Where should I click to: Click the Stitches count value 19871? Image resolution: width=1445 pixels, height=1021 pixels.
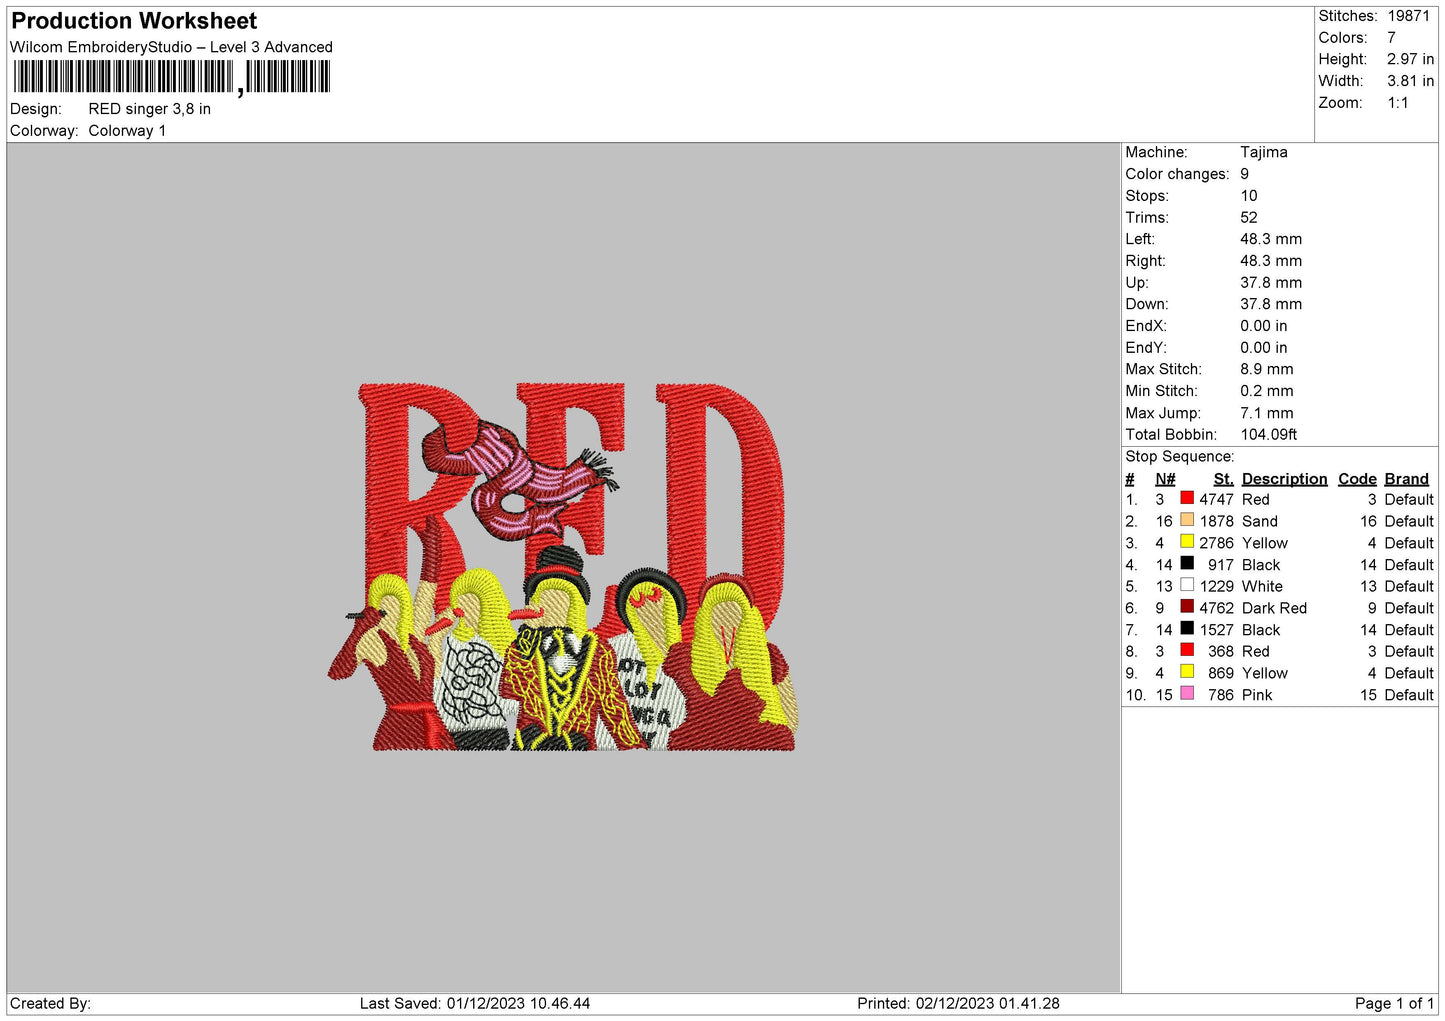[x=1408, y=16]
